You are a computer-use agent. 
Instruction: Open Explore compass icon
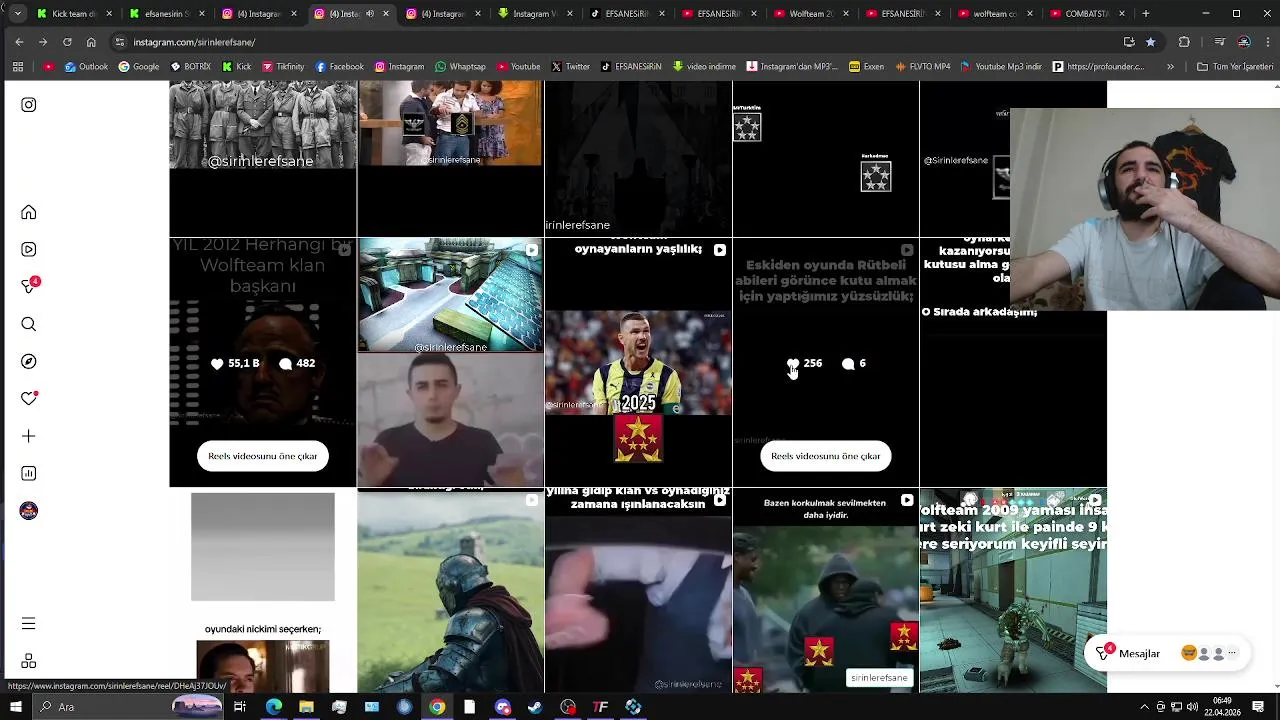pos(29,361)
